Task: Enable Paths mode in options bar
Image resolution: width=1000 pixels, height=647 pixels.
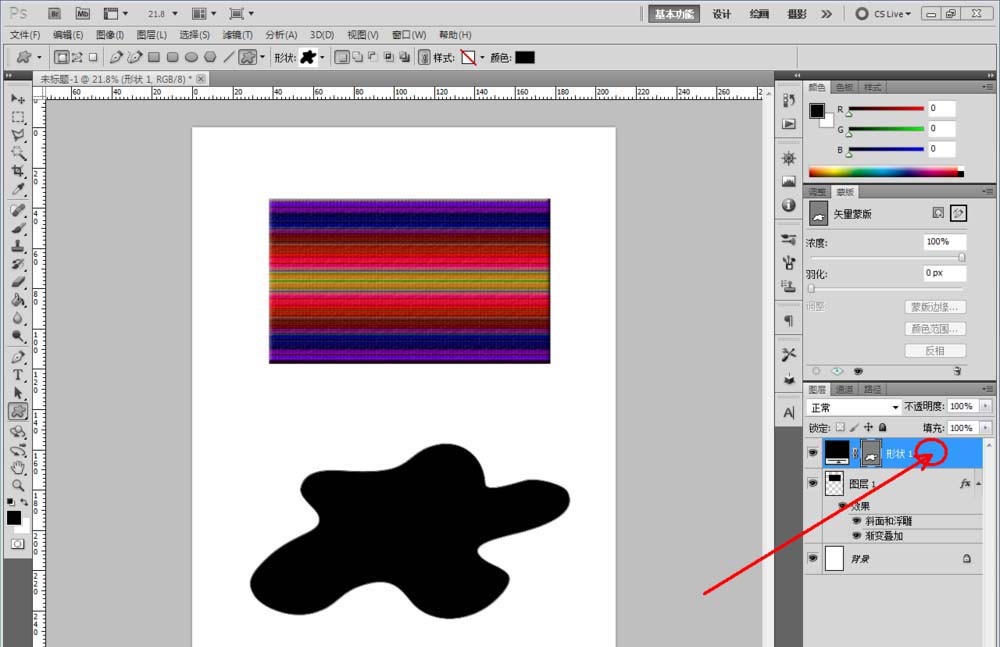Action: 77,57
